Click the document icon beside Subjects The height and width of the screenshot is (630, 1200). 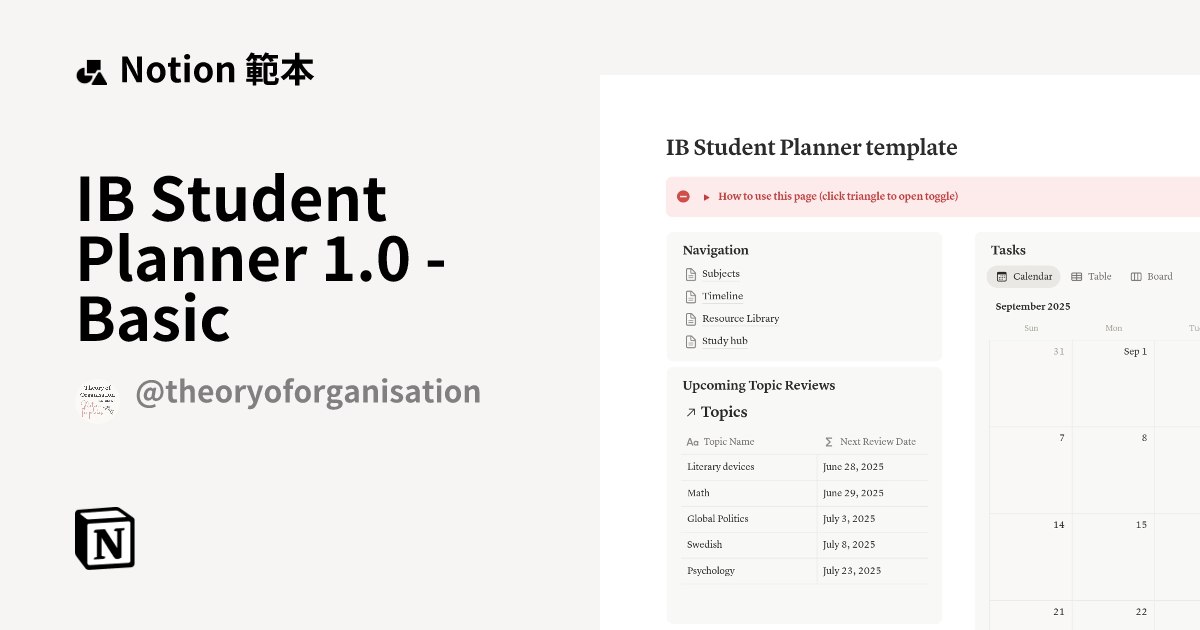690,273
